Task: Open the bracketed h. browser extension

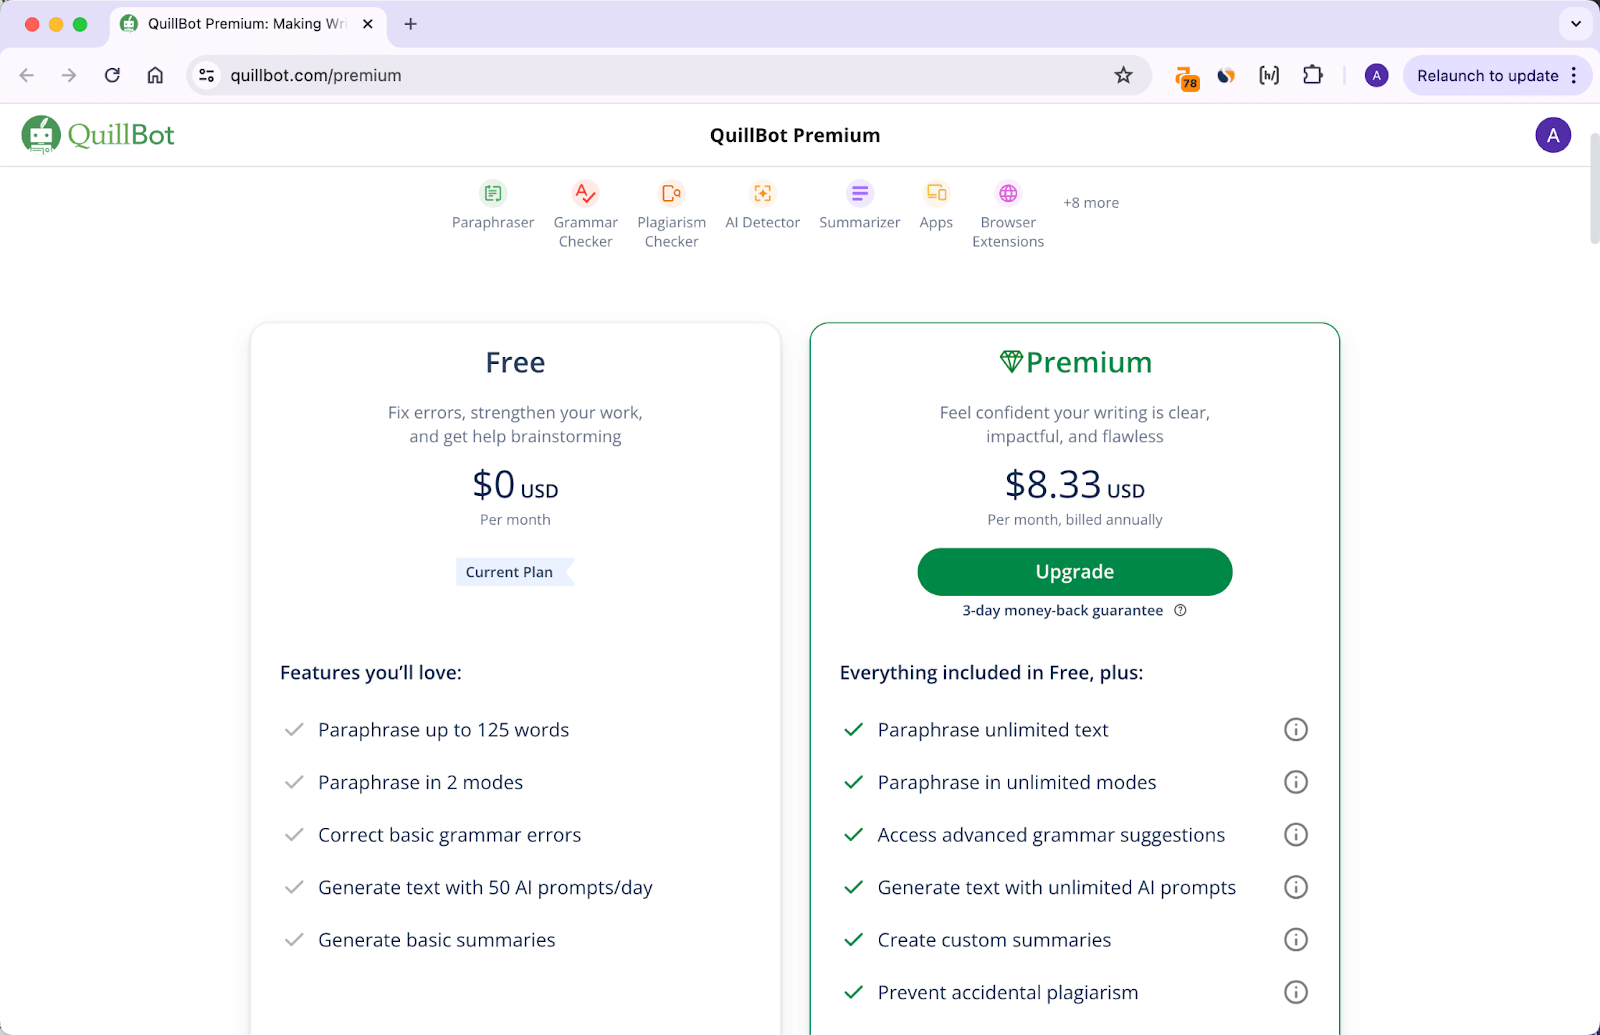Action: [1269, 75]
